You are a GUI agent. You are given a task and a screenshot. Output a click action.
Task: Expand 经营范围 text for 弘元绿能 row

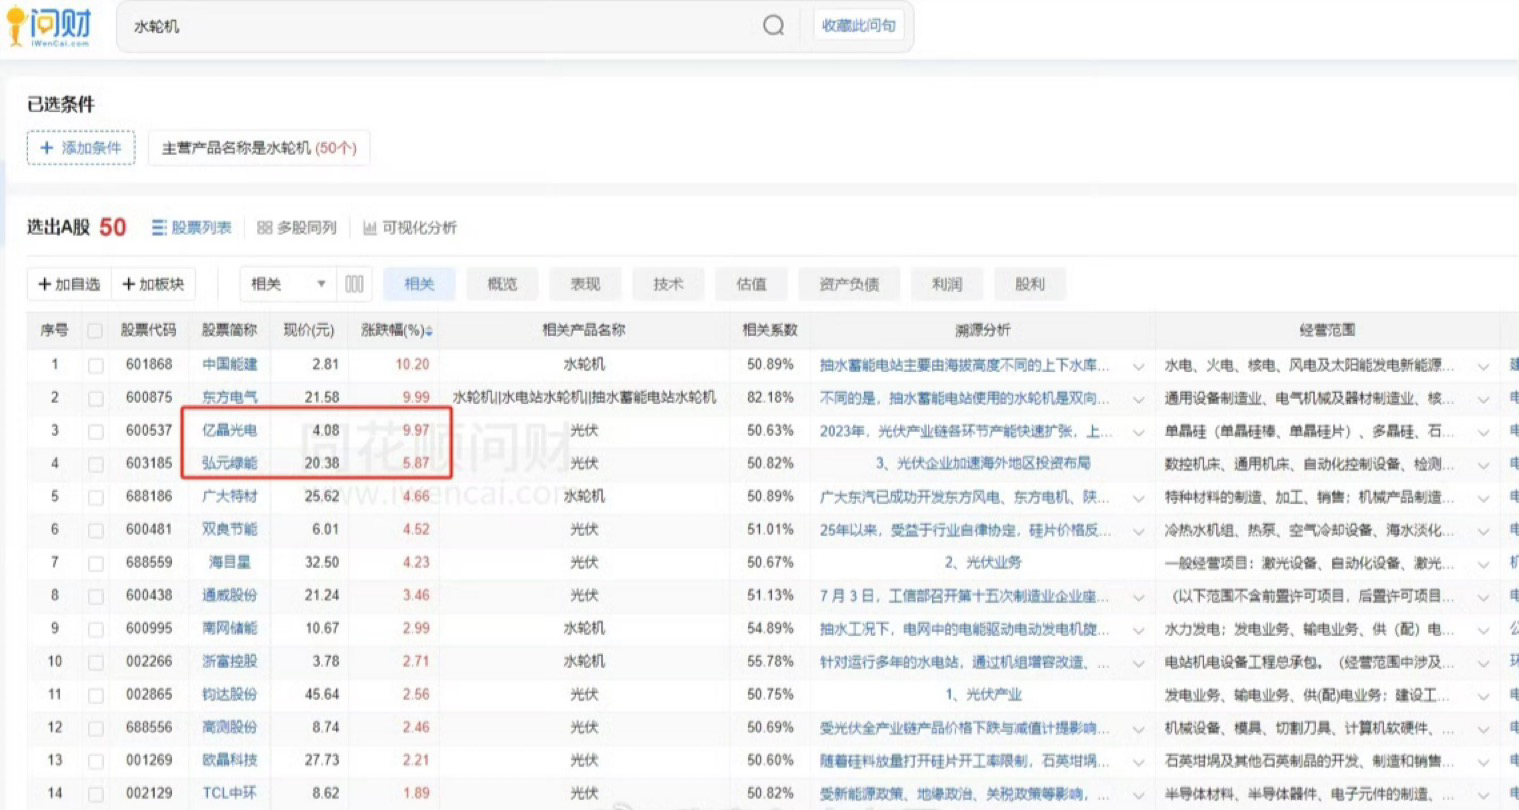[1483, 465]
